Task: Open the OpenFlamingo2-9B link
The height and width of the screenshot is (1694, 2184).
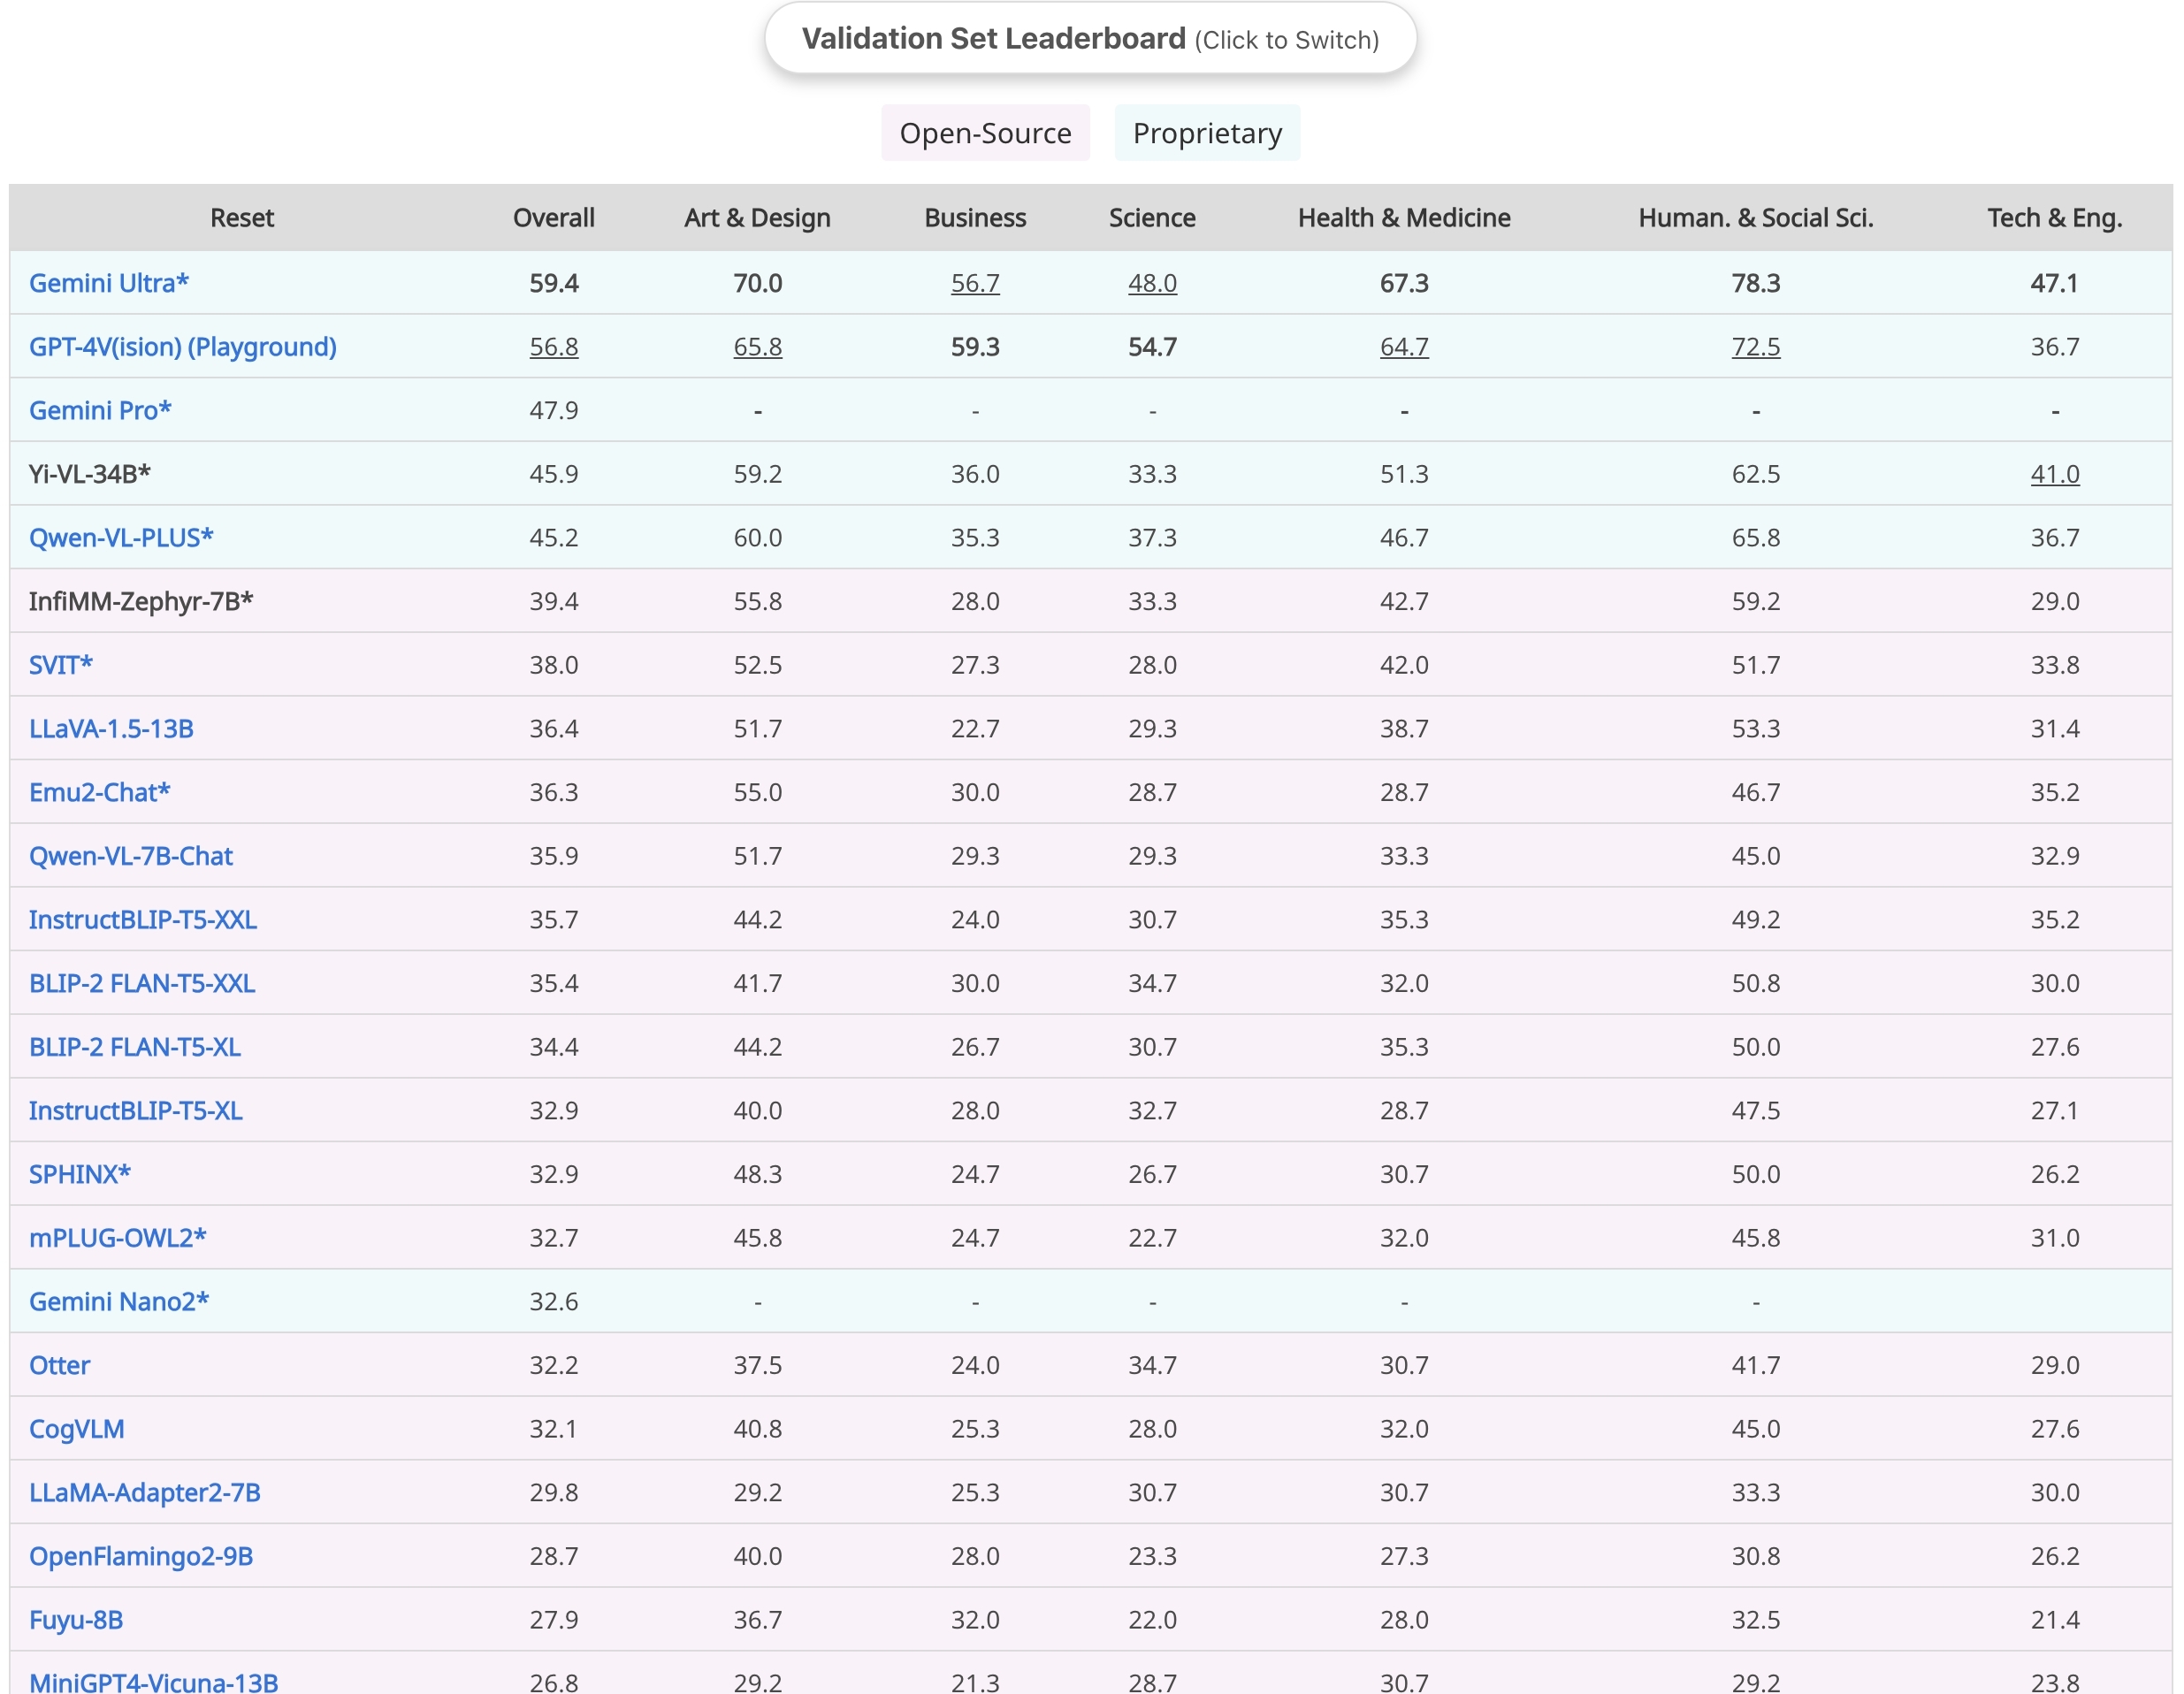Action: [x=141, y=1556]
